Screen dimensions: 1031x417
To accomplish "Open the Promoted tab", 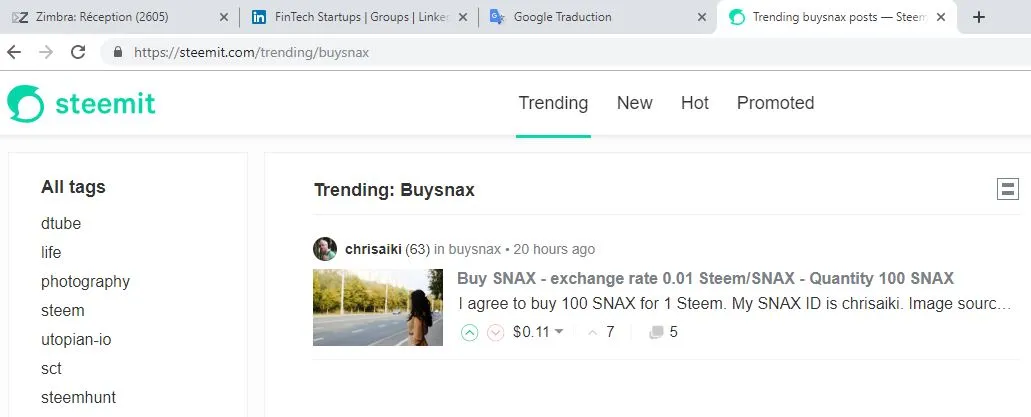I will (x=775, y=103).
